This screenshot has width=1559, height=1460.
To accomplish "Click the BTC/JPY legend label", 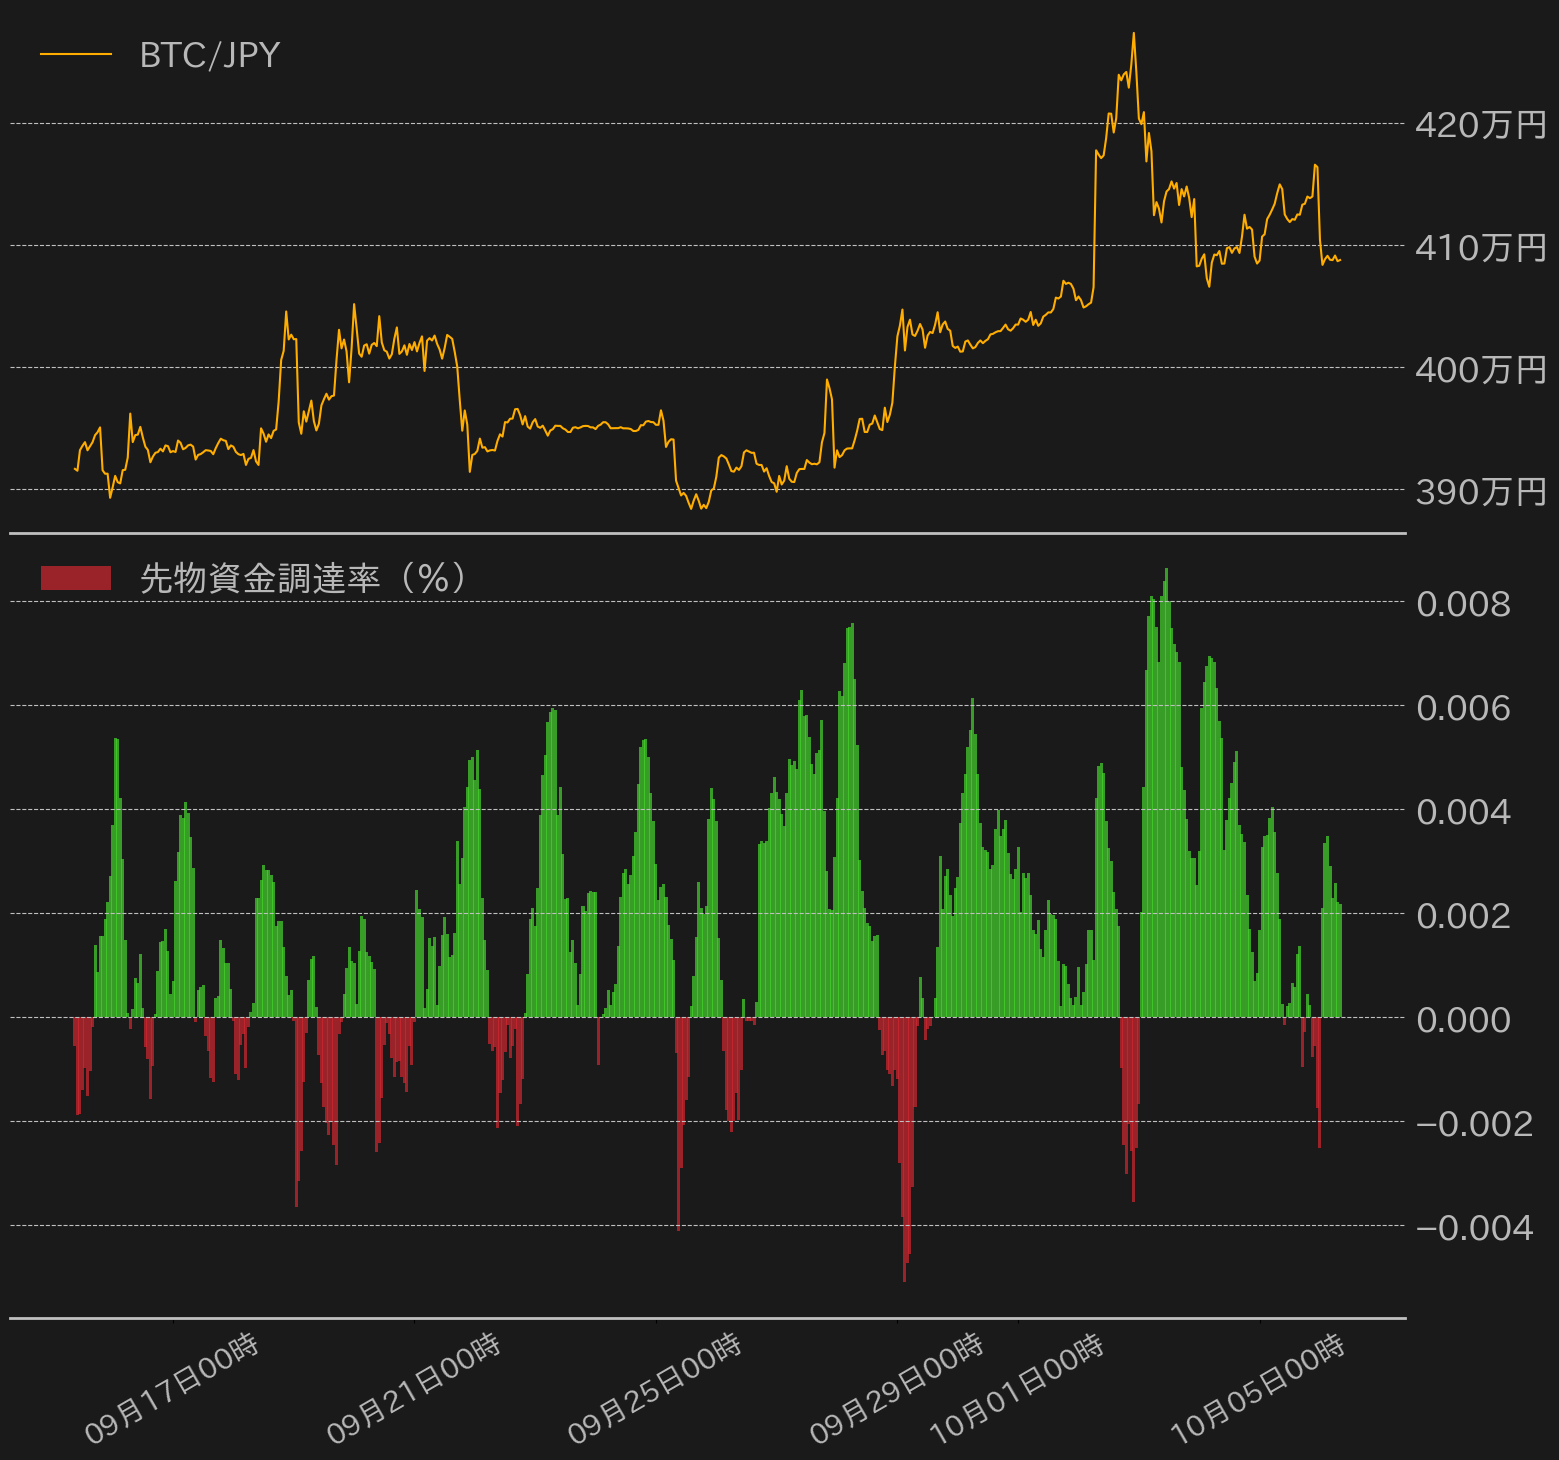I will coord(210,55).
